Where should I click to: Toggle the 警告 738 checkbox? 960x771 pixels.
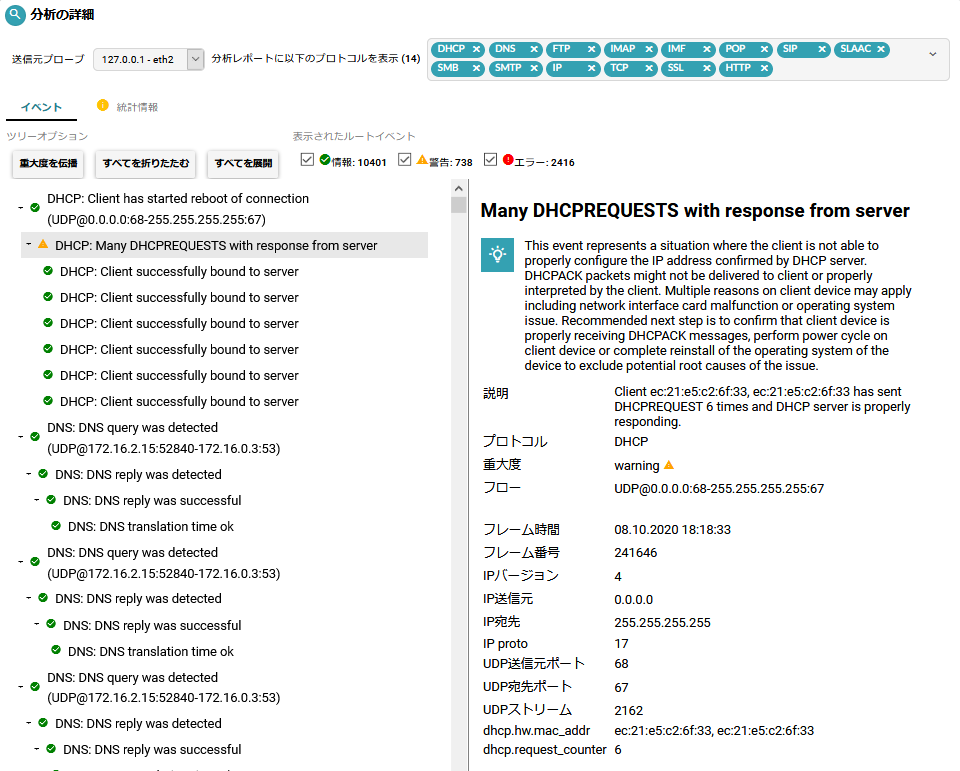(x=405, y=160)
